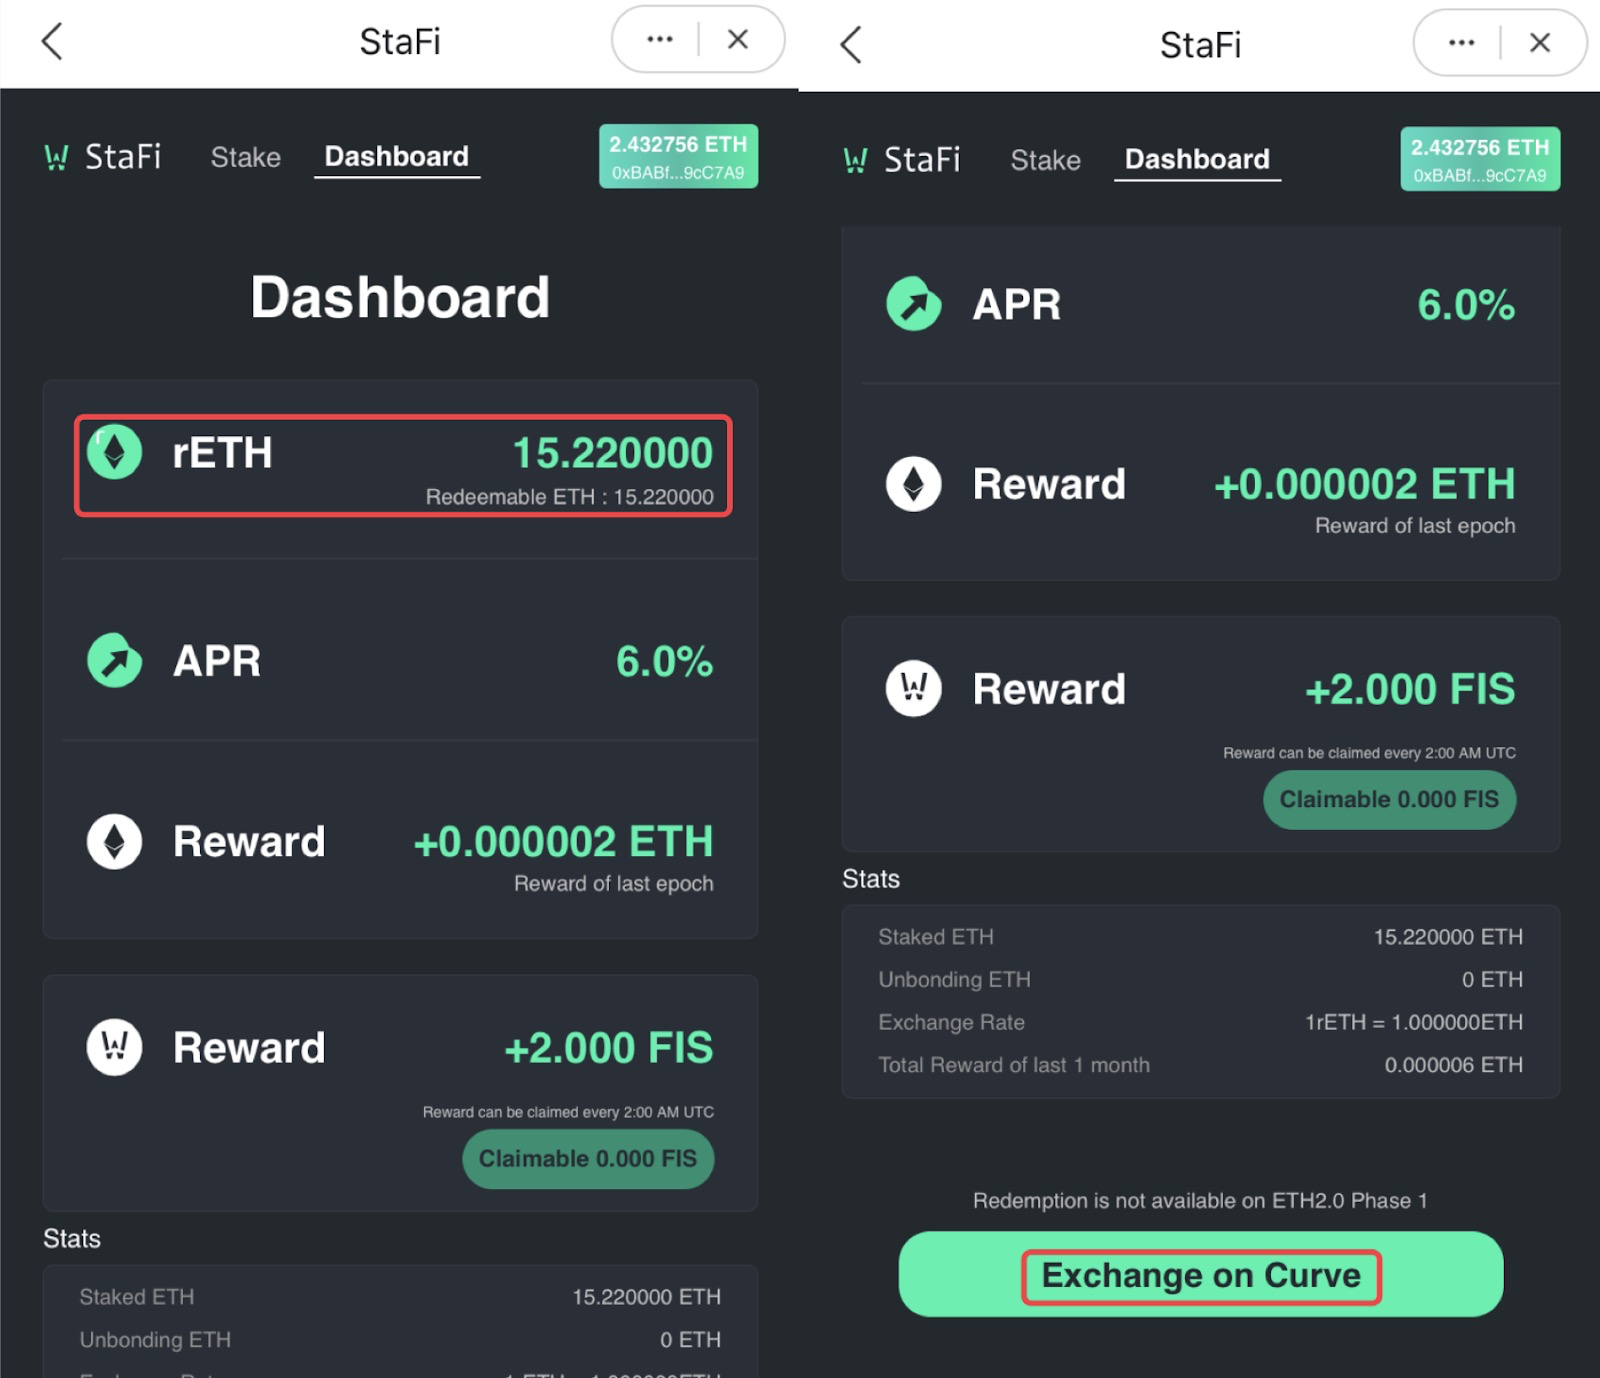Select Dashboard tab in left screen

point(397,157)
